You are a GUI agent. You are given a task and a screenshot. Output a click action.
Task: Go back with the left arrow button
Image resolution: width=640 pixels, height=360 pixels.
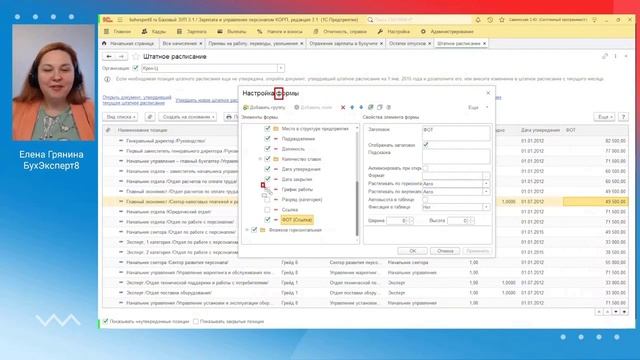[109, 56]
